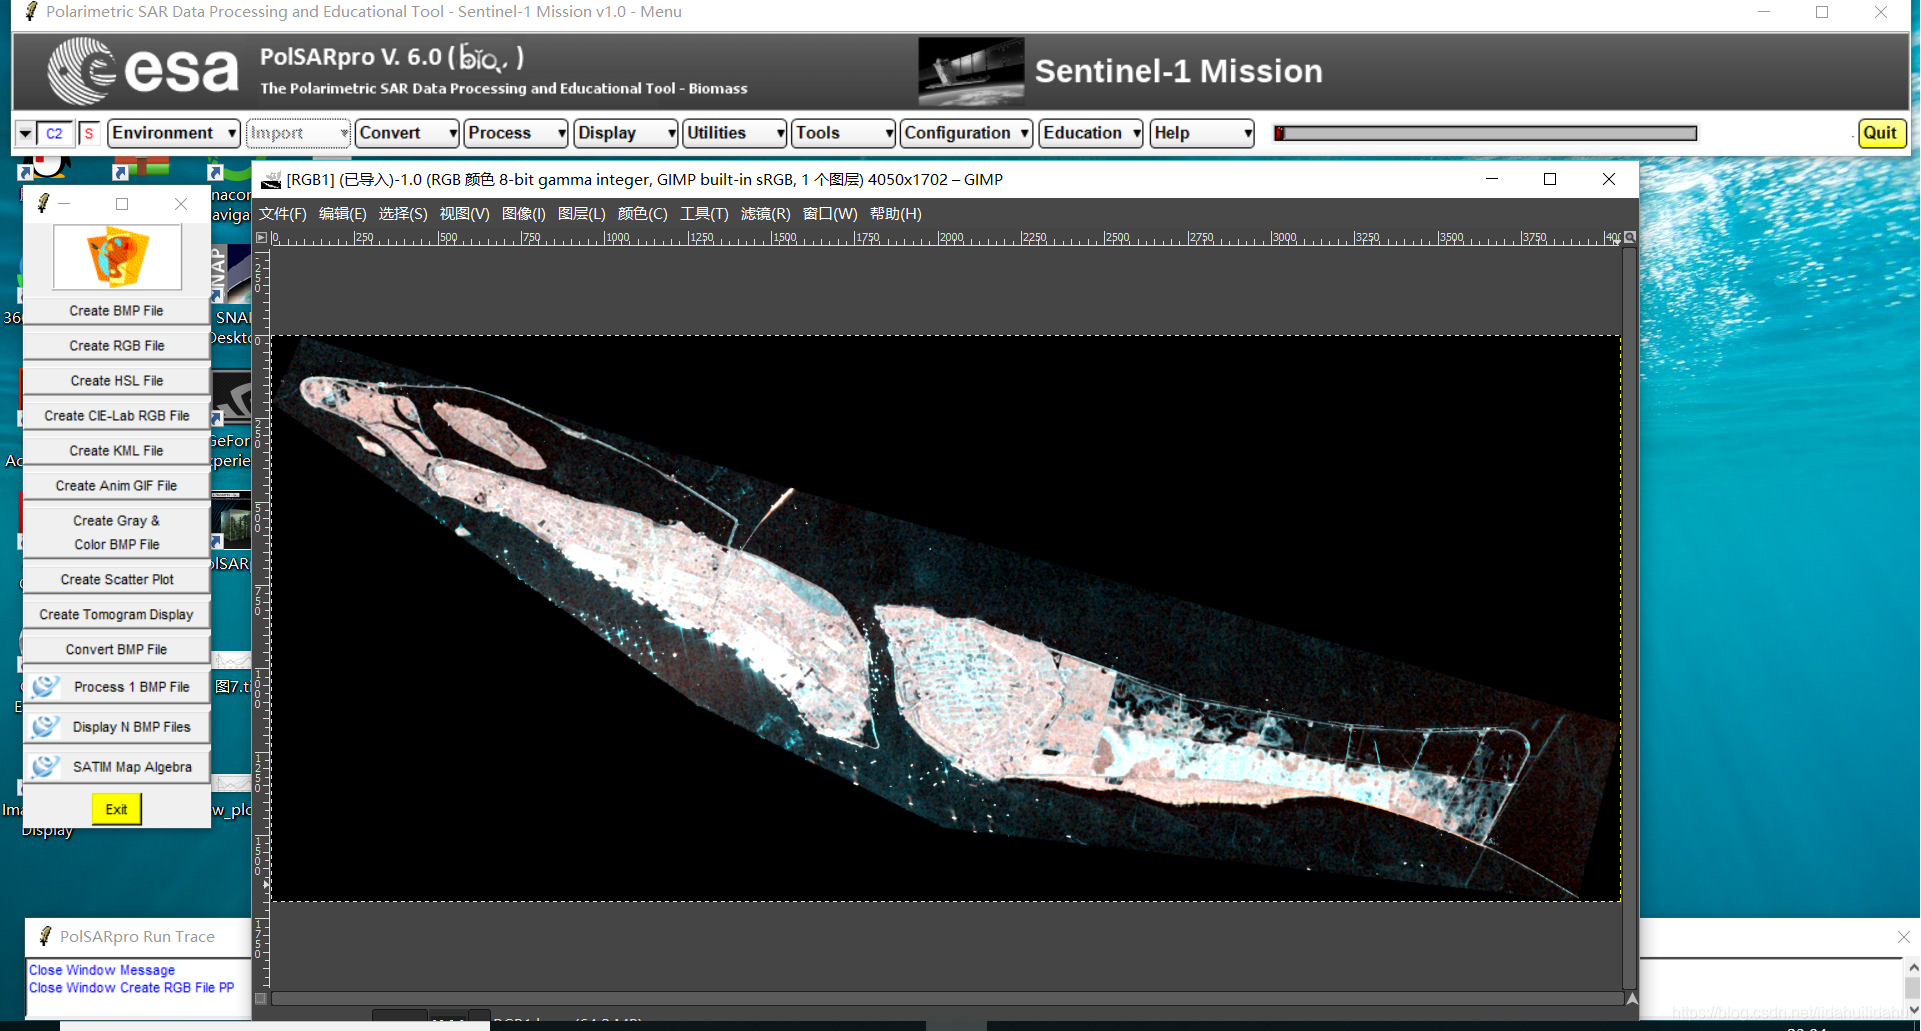Expand the Environment dropdown in PolSARpro

pos(174,133)
